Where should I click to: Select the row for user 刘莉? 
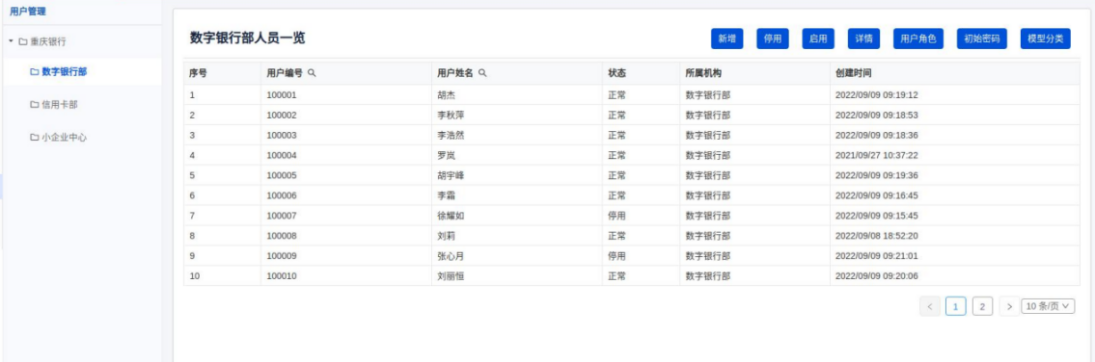point(631,236)
